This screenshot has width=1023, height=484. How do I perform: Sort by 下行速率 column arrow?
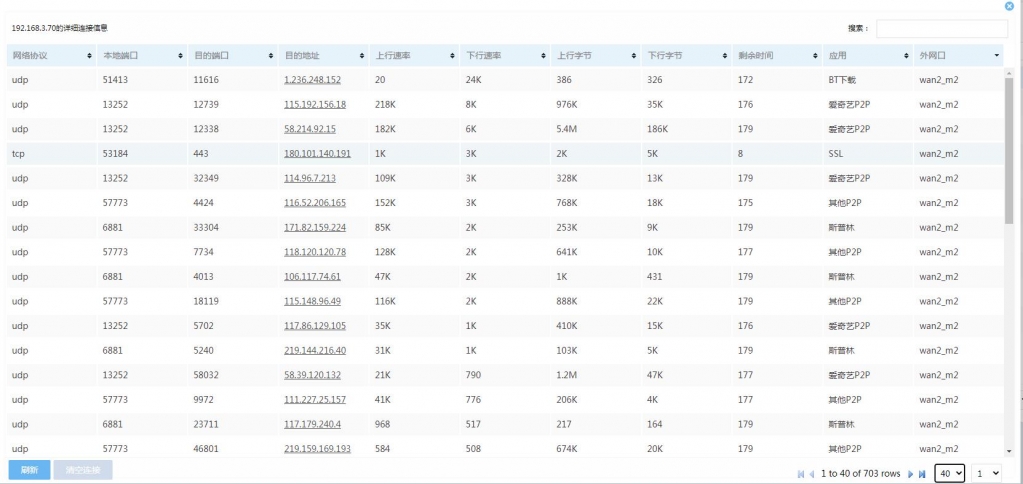click(543, 56)
